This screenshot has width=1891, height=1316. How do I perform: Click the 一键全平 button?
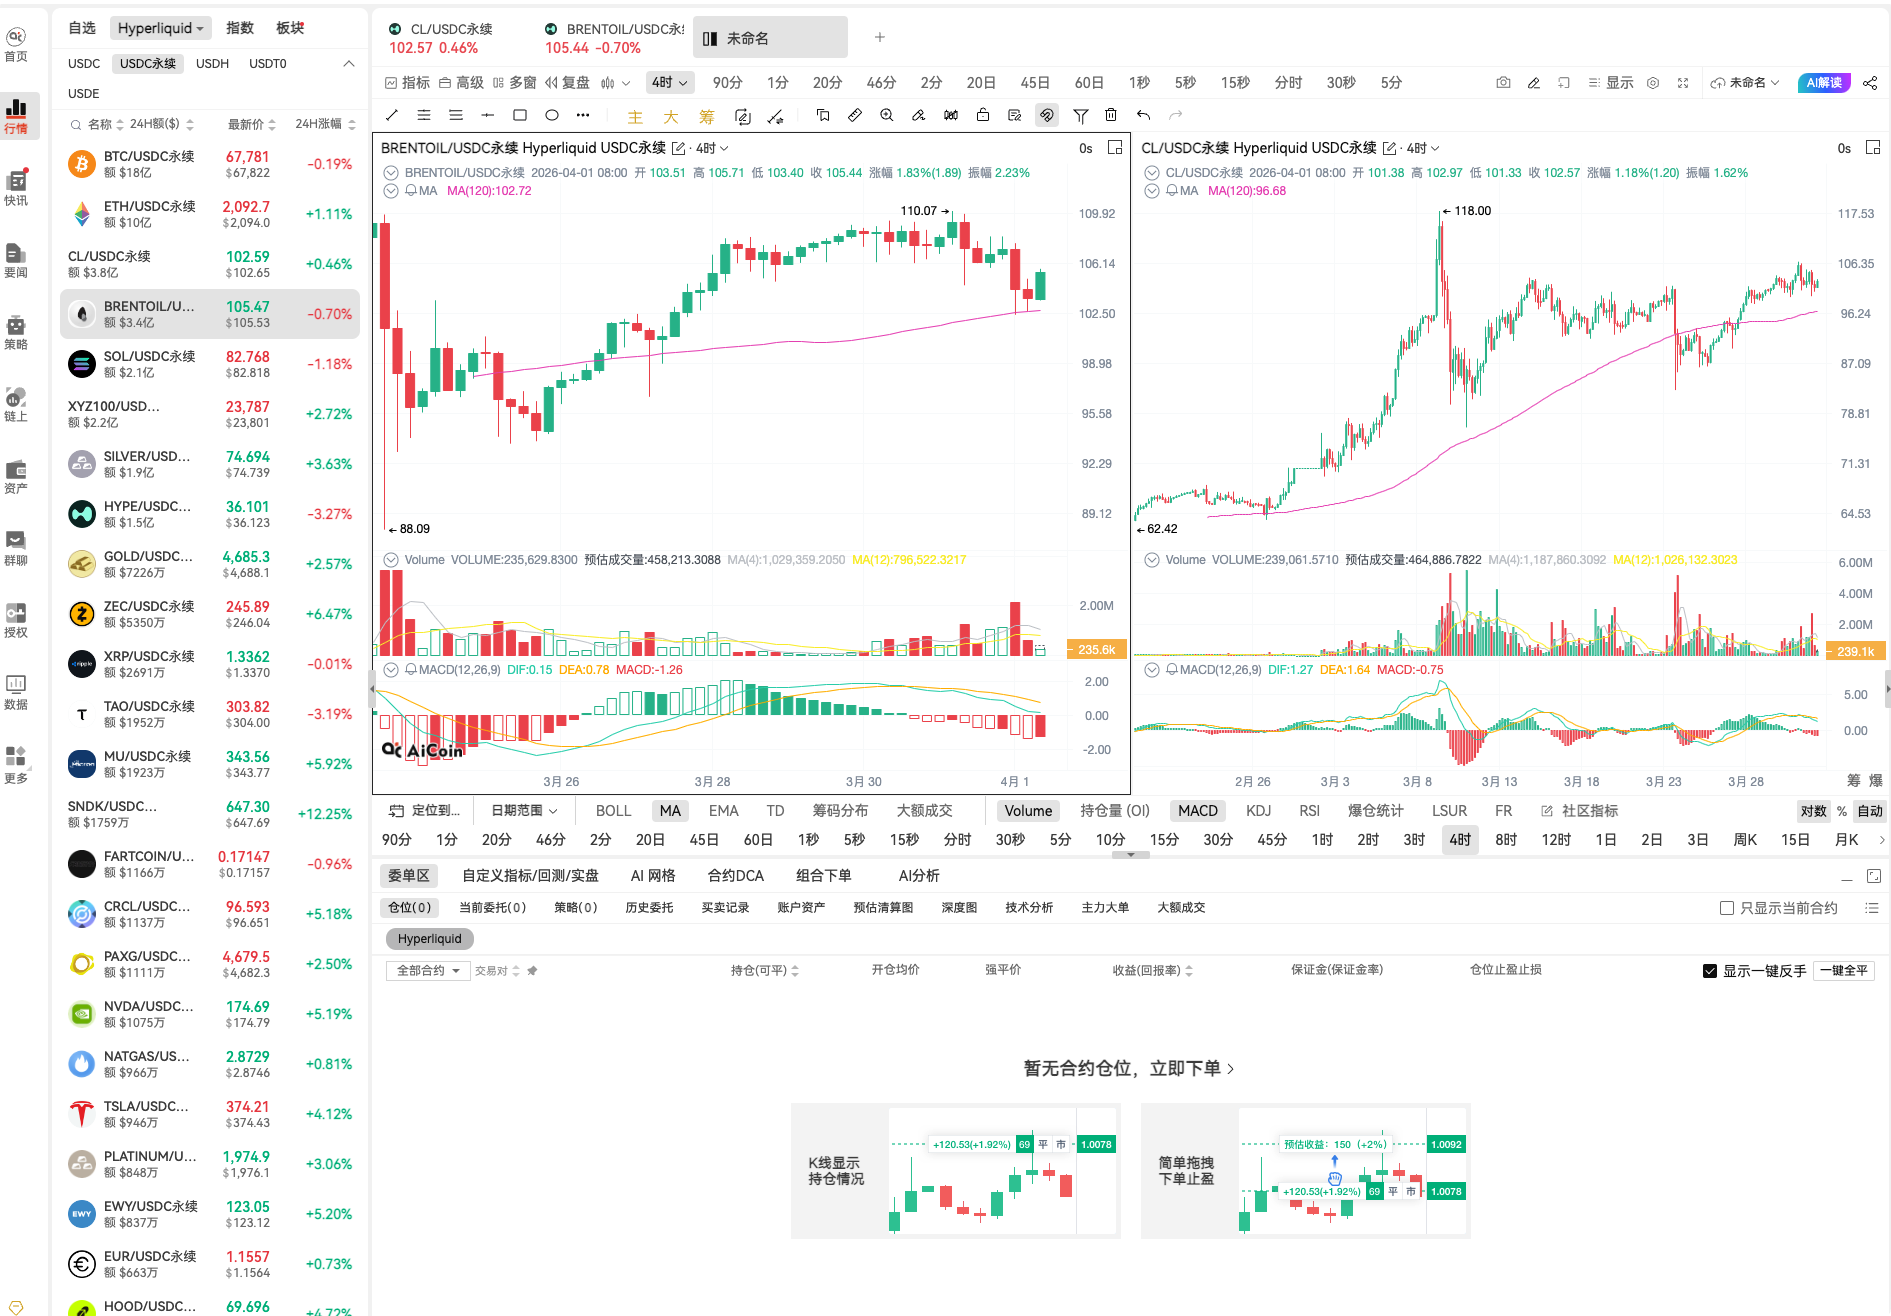[1843, 971]
